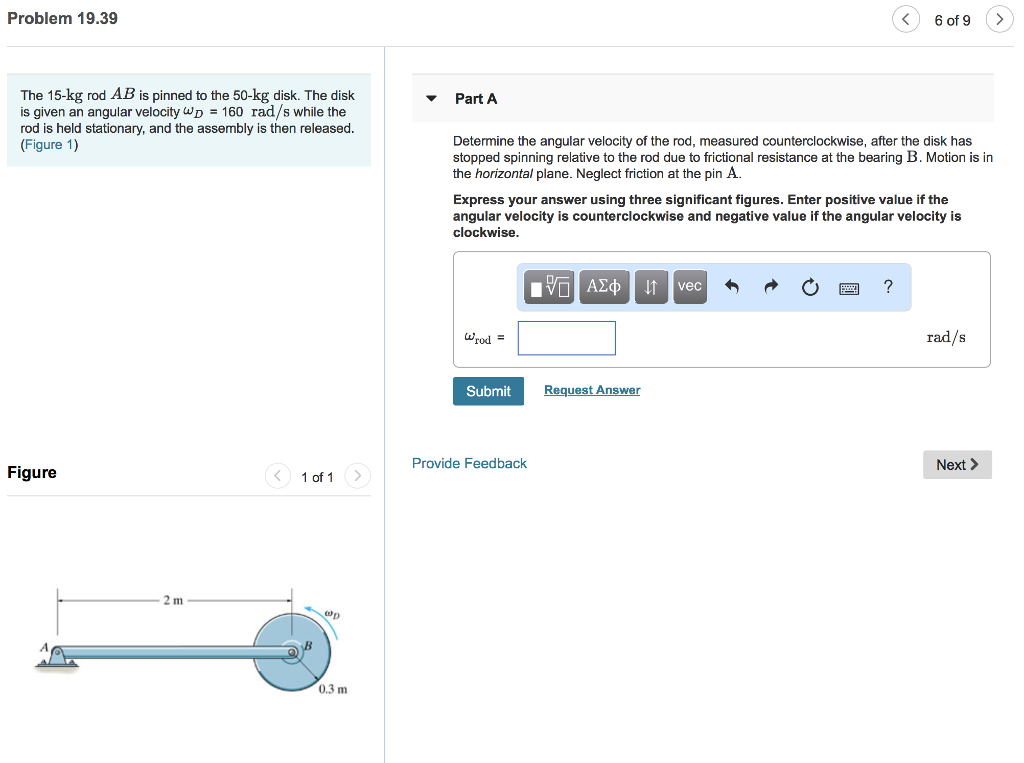Click inside the ωrod answer input box

pyautogui.click(x=566, y=338)
